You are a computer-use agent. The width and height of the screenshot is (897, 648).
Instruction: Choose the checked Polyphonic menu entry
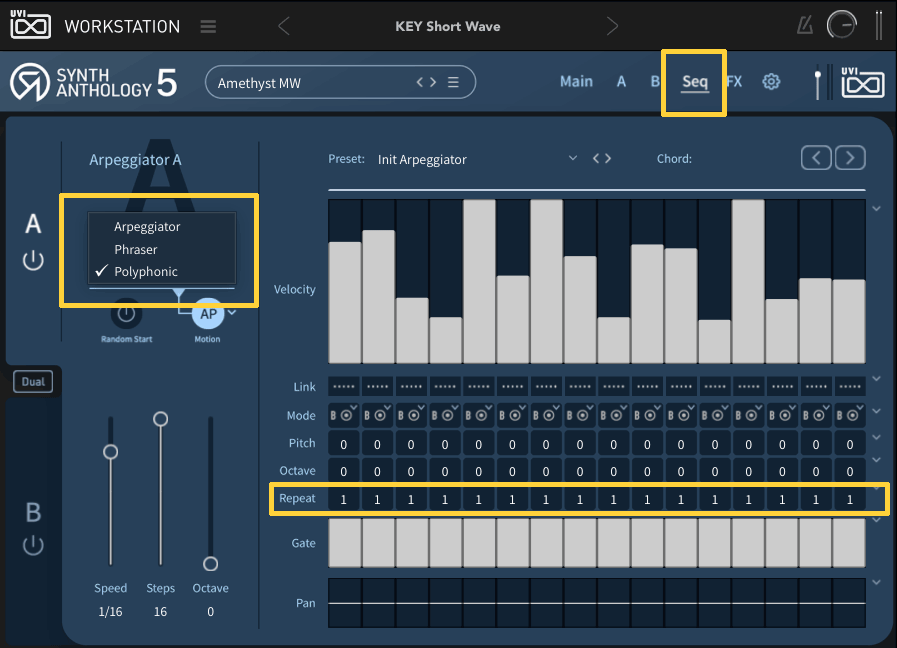click(146, 272)
